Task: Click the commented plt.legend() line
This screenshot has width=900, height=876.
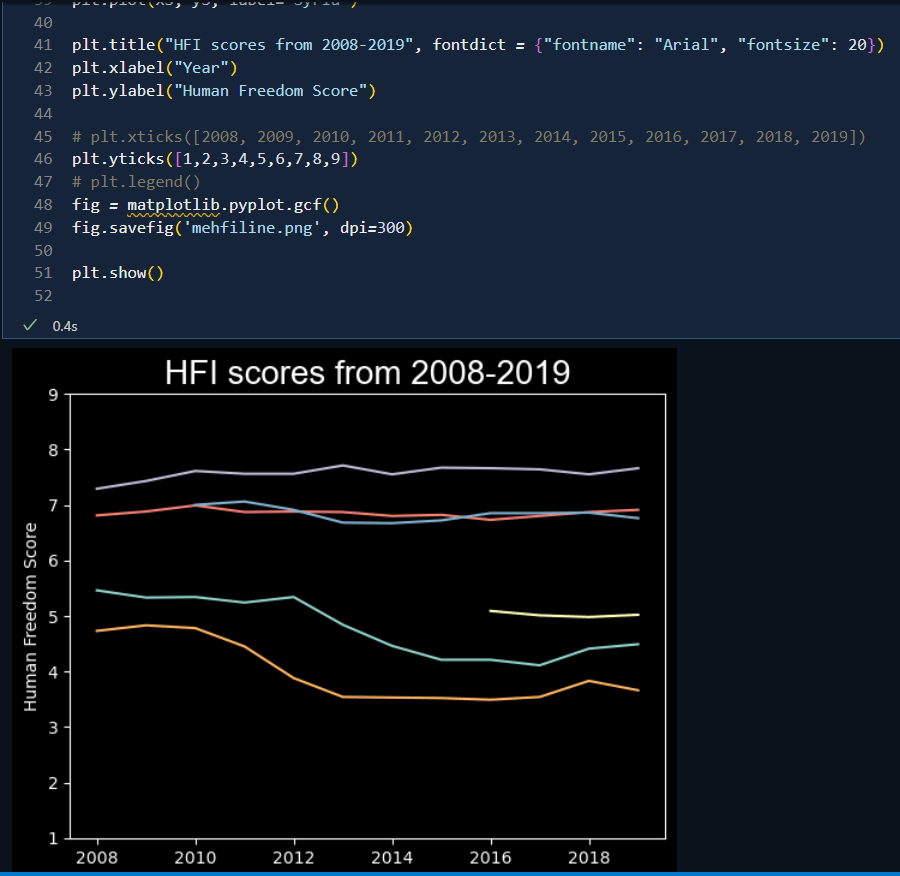Action: click(136, 182)
